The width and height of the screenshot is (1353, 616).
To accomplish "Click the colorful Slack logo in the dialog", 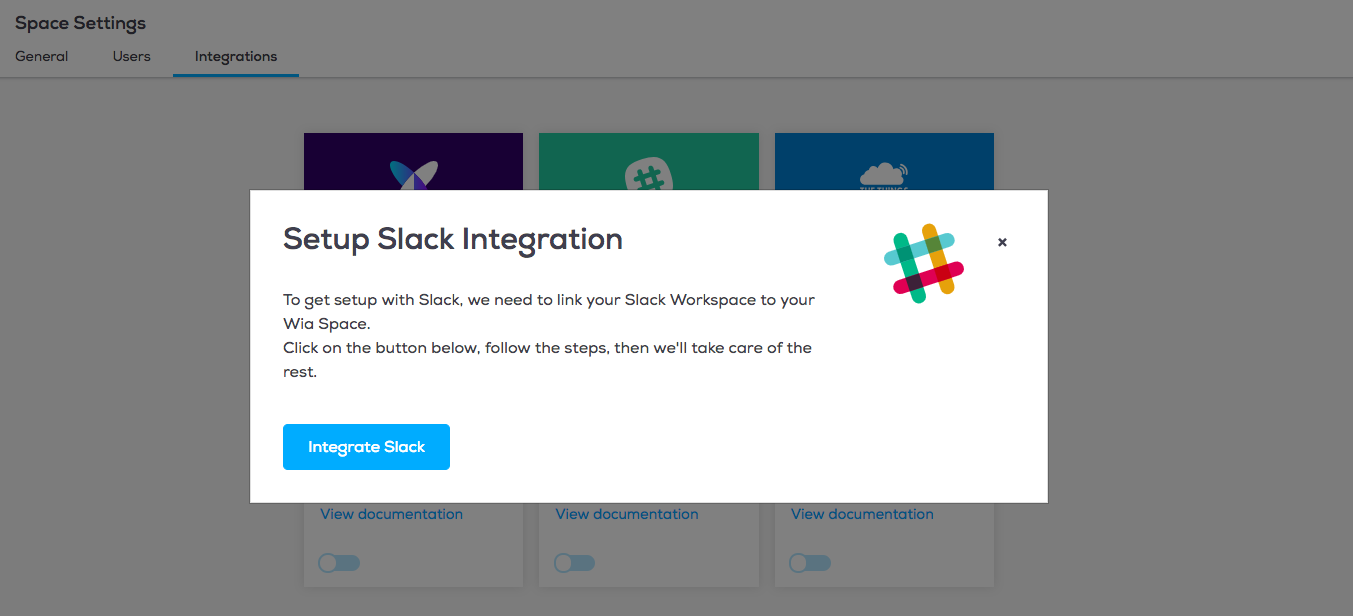I will (924, 263).
